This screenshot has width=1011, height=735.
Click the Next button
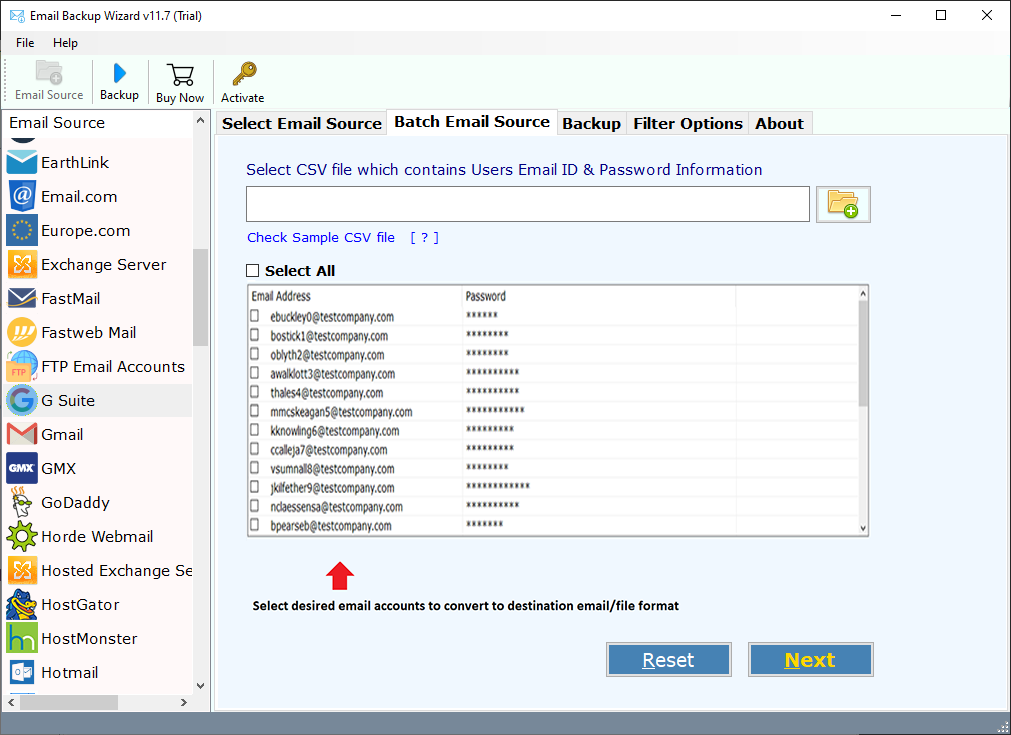click(810, 660)
